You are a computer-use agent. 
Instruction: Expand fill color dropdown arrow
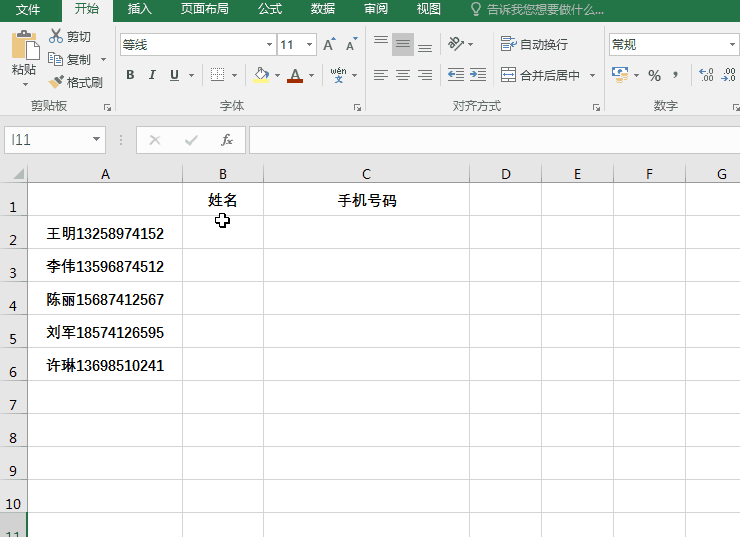[x=278, y=75]
